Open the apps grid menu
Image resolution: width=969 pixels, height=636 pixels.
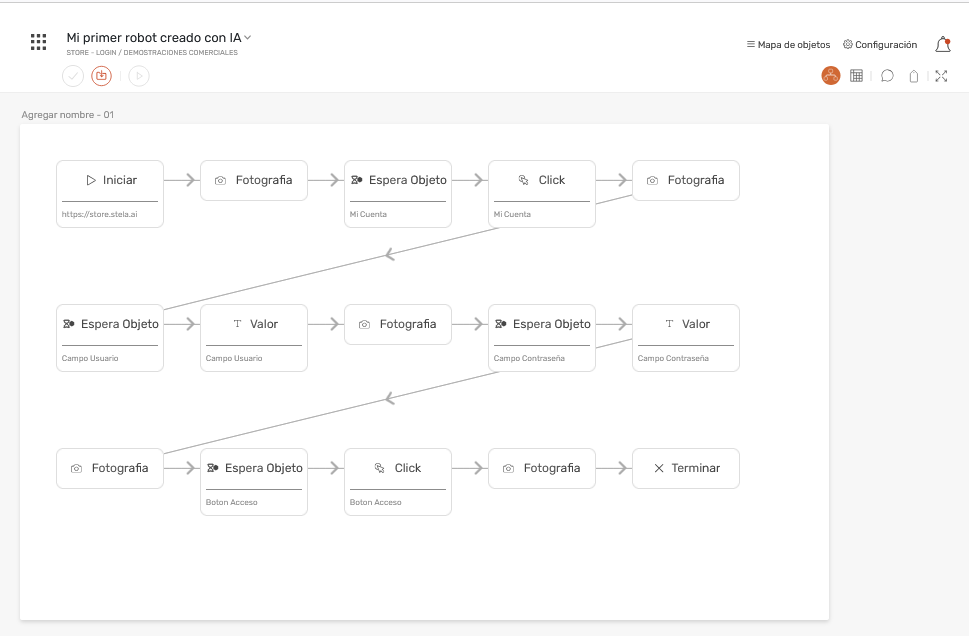coord(39,42)
